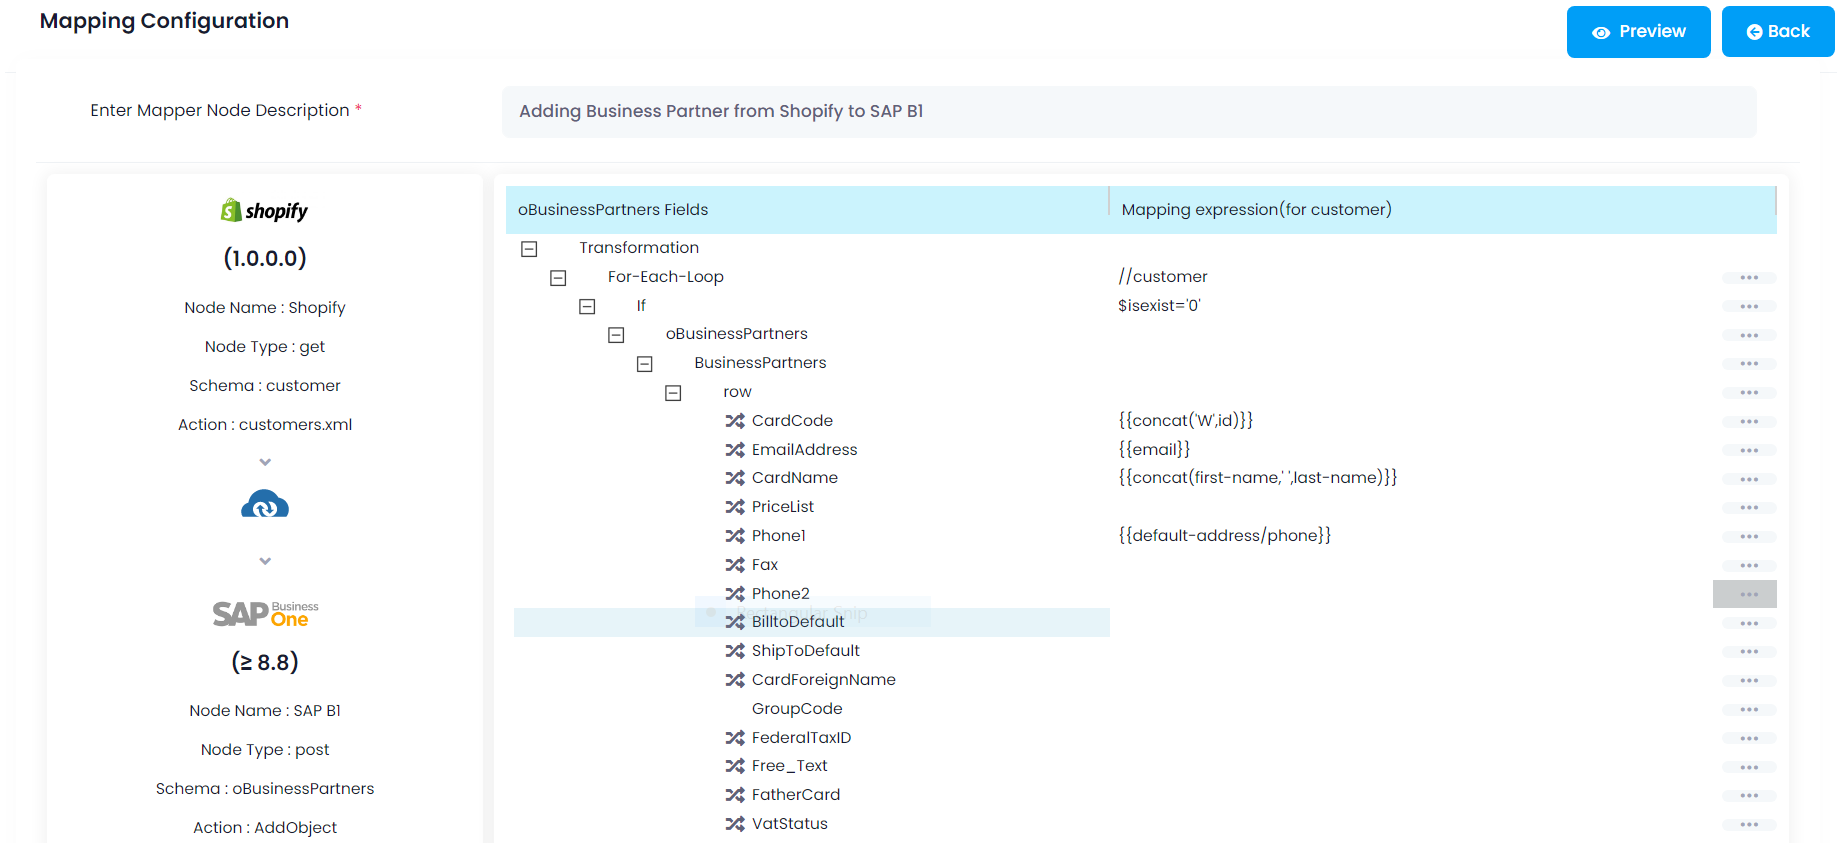Collapse the oBusinessPartners tree node
This screenshot has height=843, width=1837.
coord(616,335)
